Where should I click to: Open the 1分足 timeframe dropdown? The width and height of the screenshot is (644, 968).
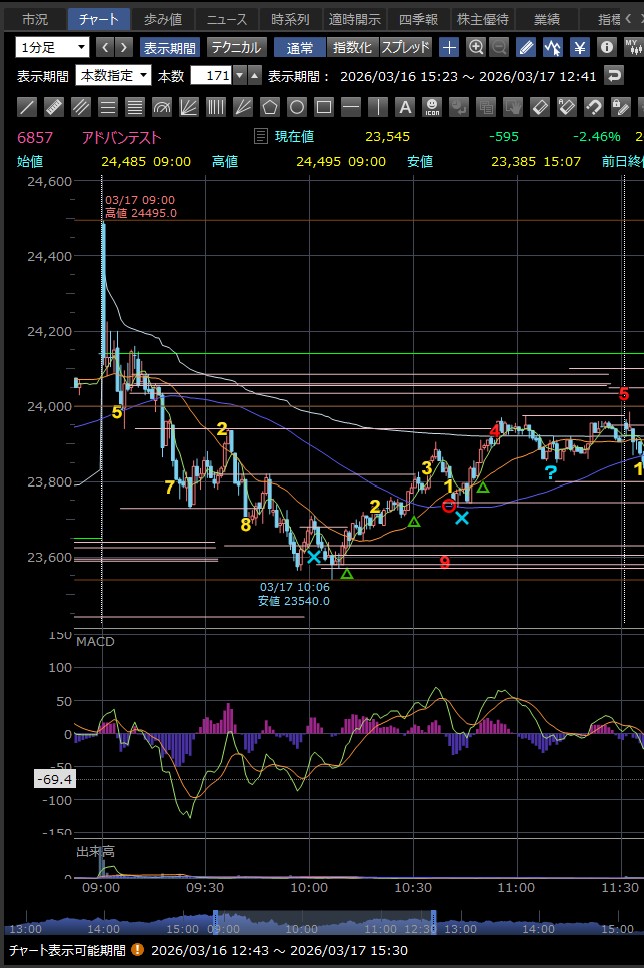tap(52, 47)
